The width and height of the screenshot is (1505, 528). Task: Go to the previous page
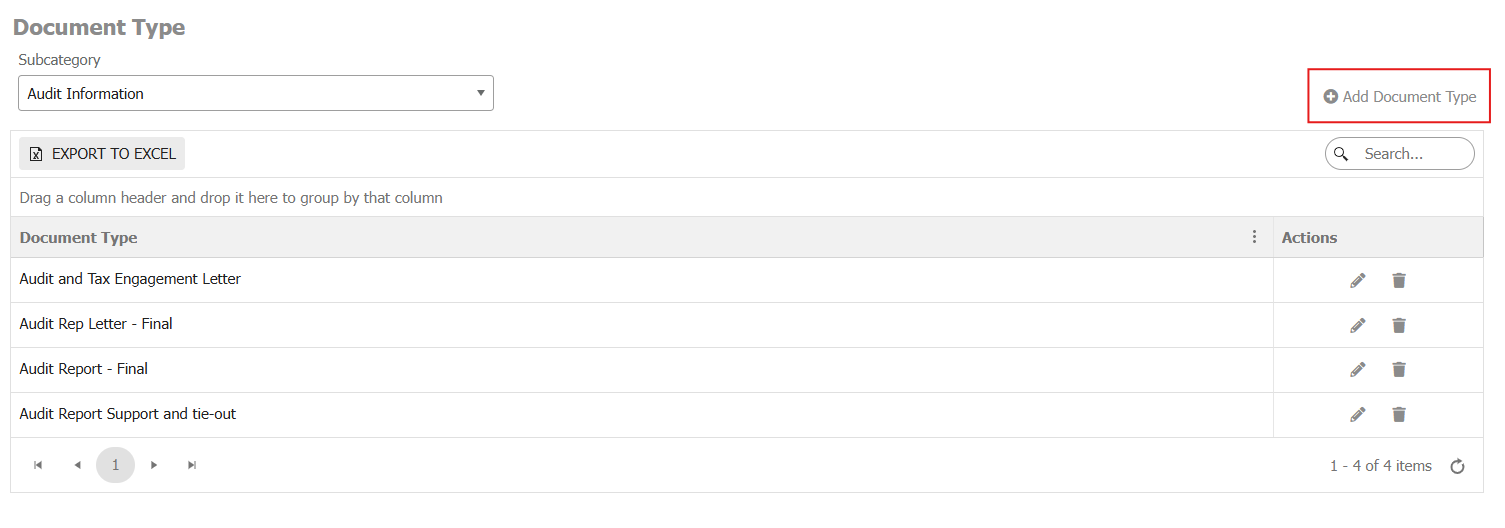(x=77, y=465)
